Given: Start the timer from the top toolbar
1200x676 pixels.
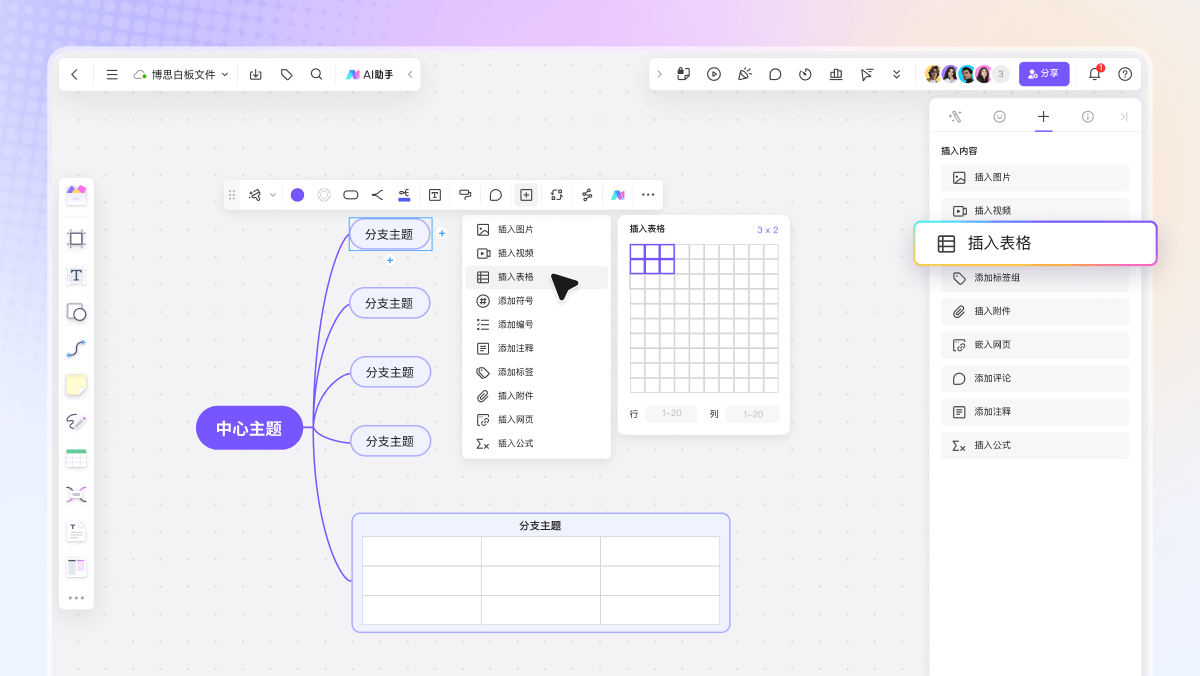Looking at the screenshot, I should point(805,74).
